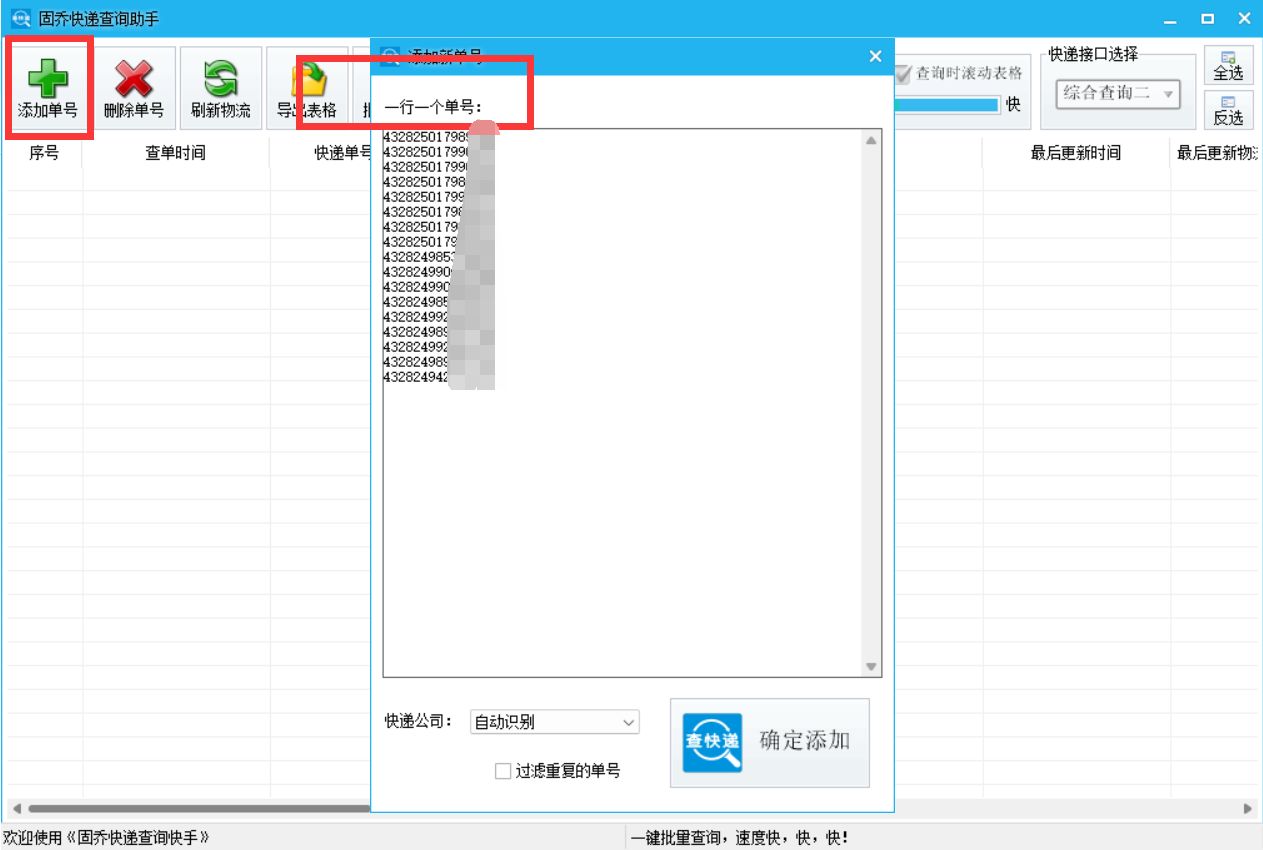
Task: Close the 添加新单号 dialog
Action: [875, 57]
